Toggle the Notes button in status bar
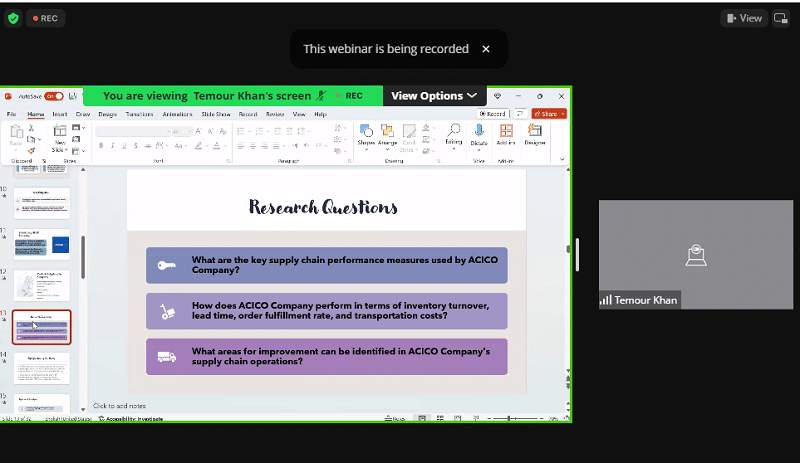Viewport: 800px width, 463px height. click(395, 419)
